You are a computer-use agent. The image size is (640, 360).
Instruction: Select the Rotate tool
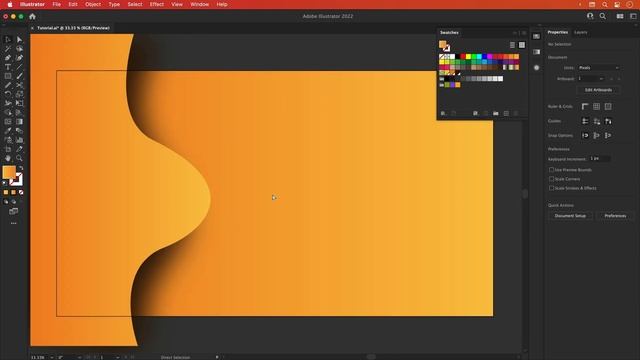(8, 94)
